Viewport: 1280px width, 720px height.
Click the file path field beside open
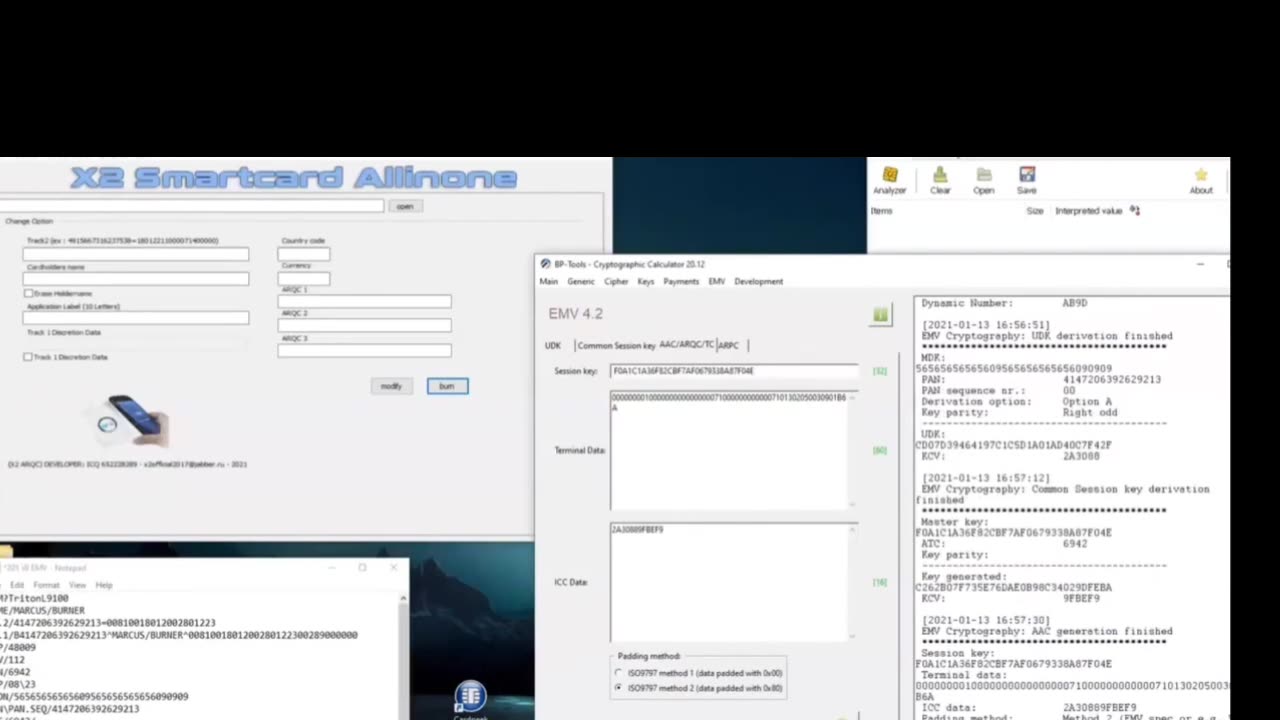[x=192, y=206]
